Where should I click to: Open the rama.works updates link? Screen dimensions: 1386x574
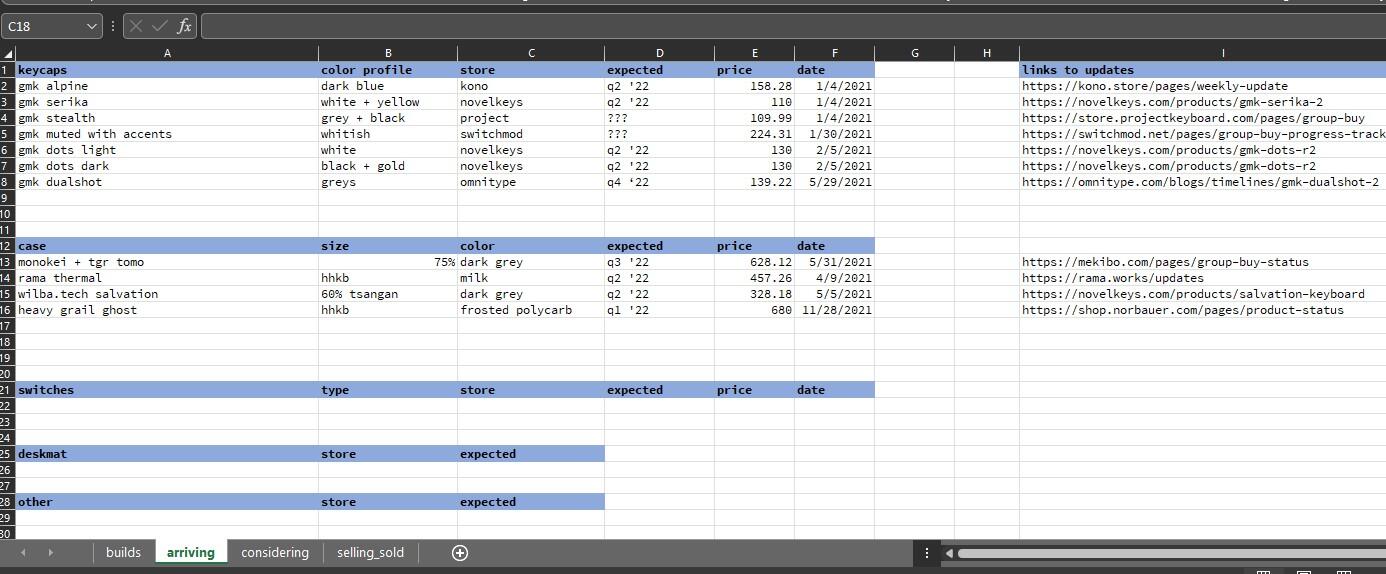pos(1112,278)
